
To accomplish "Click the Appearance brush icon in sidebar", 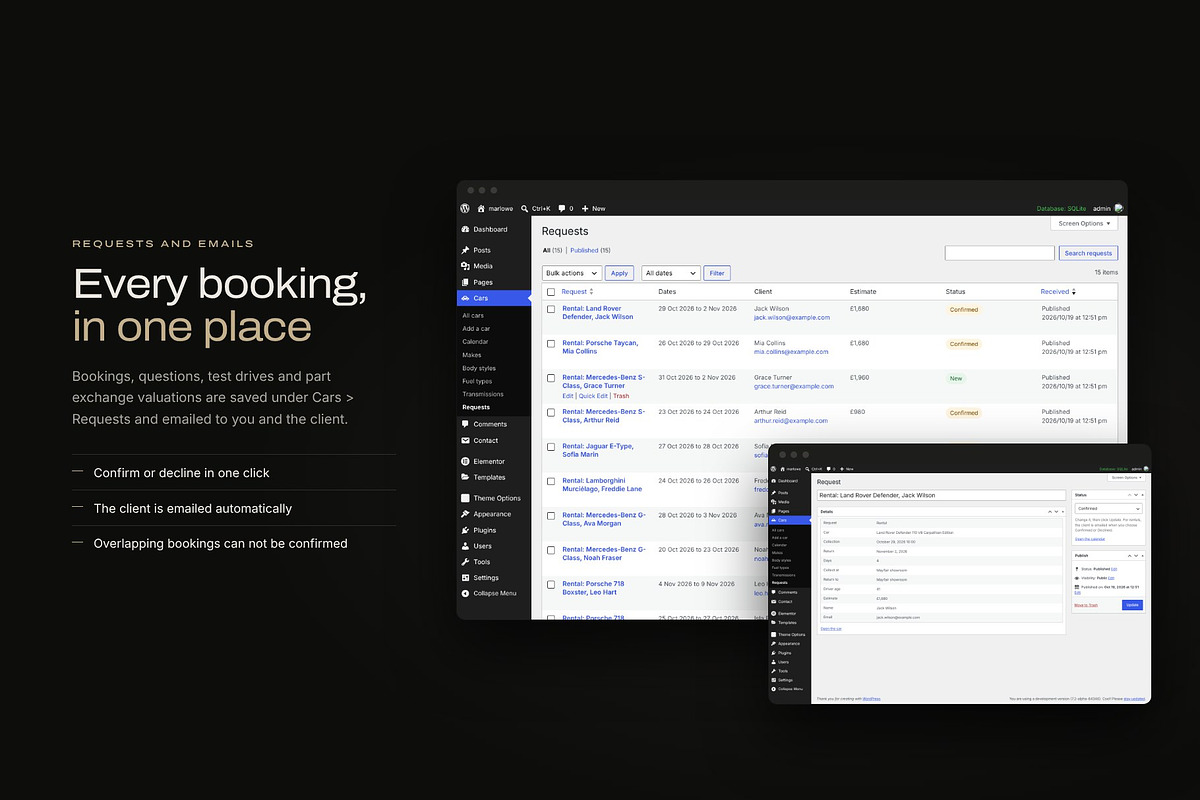I will 466,514.
